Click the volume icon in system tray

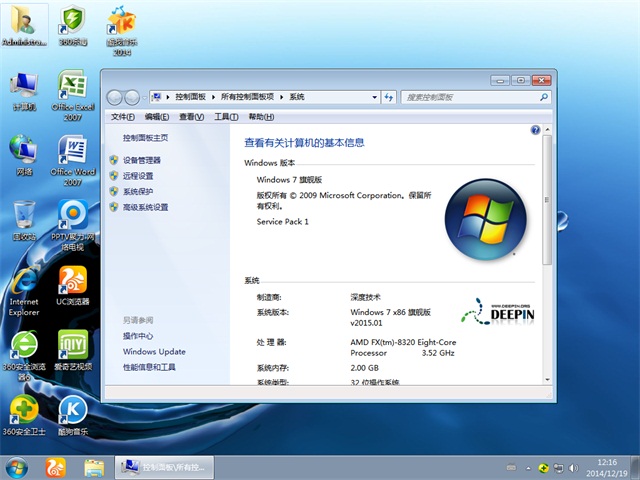571,467
